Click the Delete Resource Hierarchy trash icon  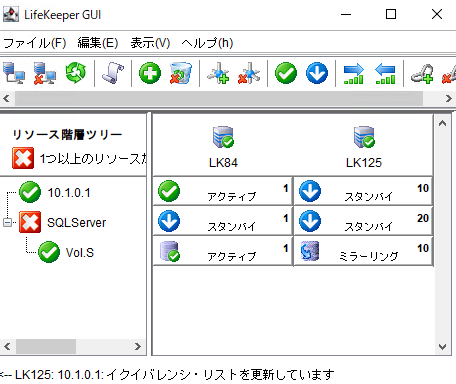coord(181,73)
